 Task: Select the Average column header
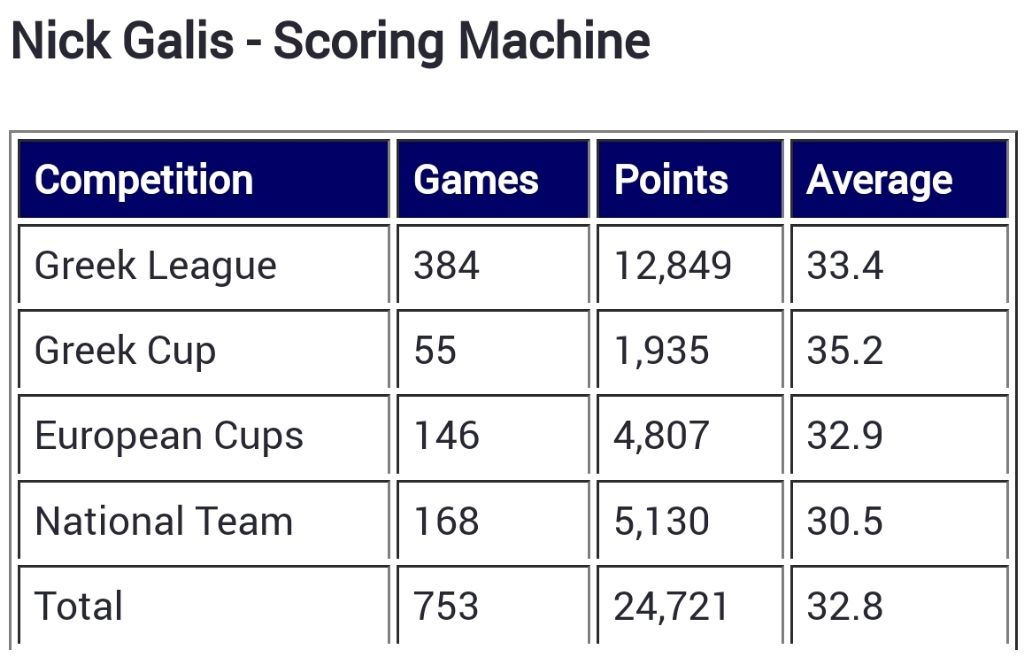pyautogui.click(x=879, y=180)
